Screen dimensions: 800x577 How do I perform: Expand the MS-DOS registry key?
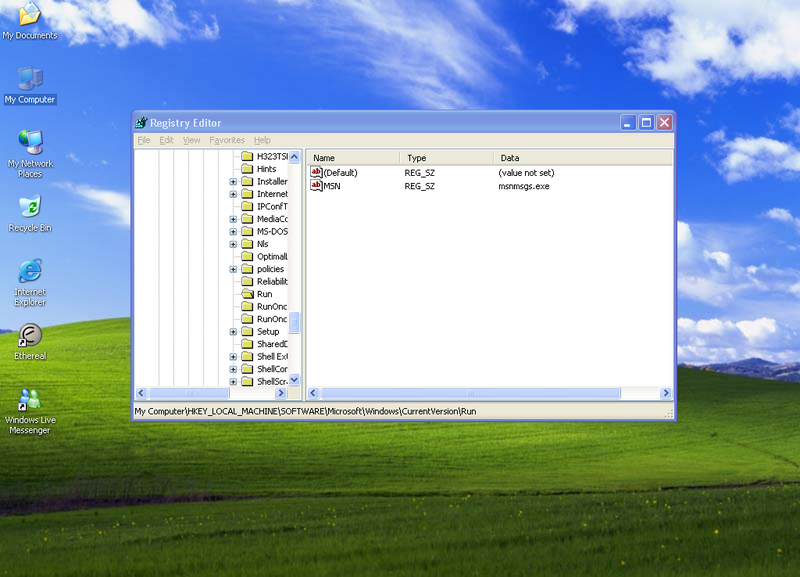[233, 232]
